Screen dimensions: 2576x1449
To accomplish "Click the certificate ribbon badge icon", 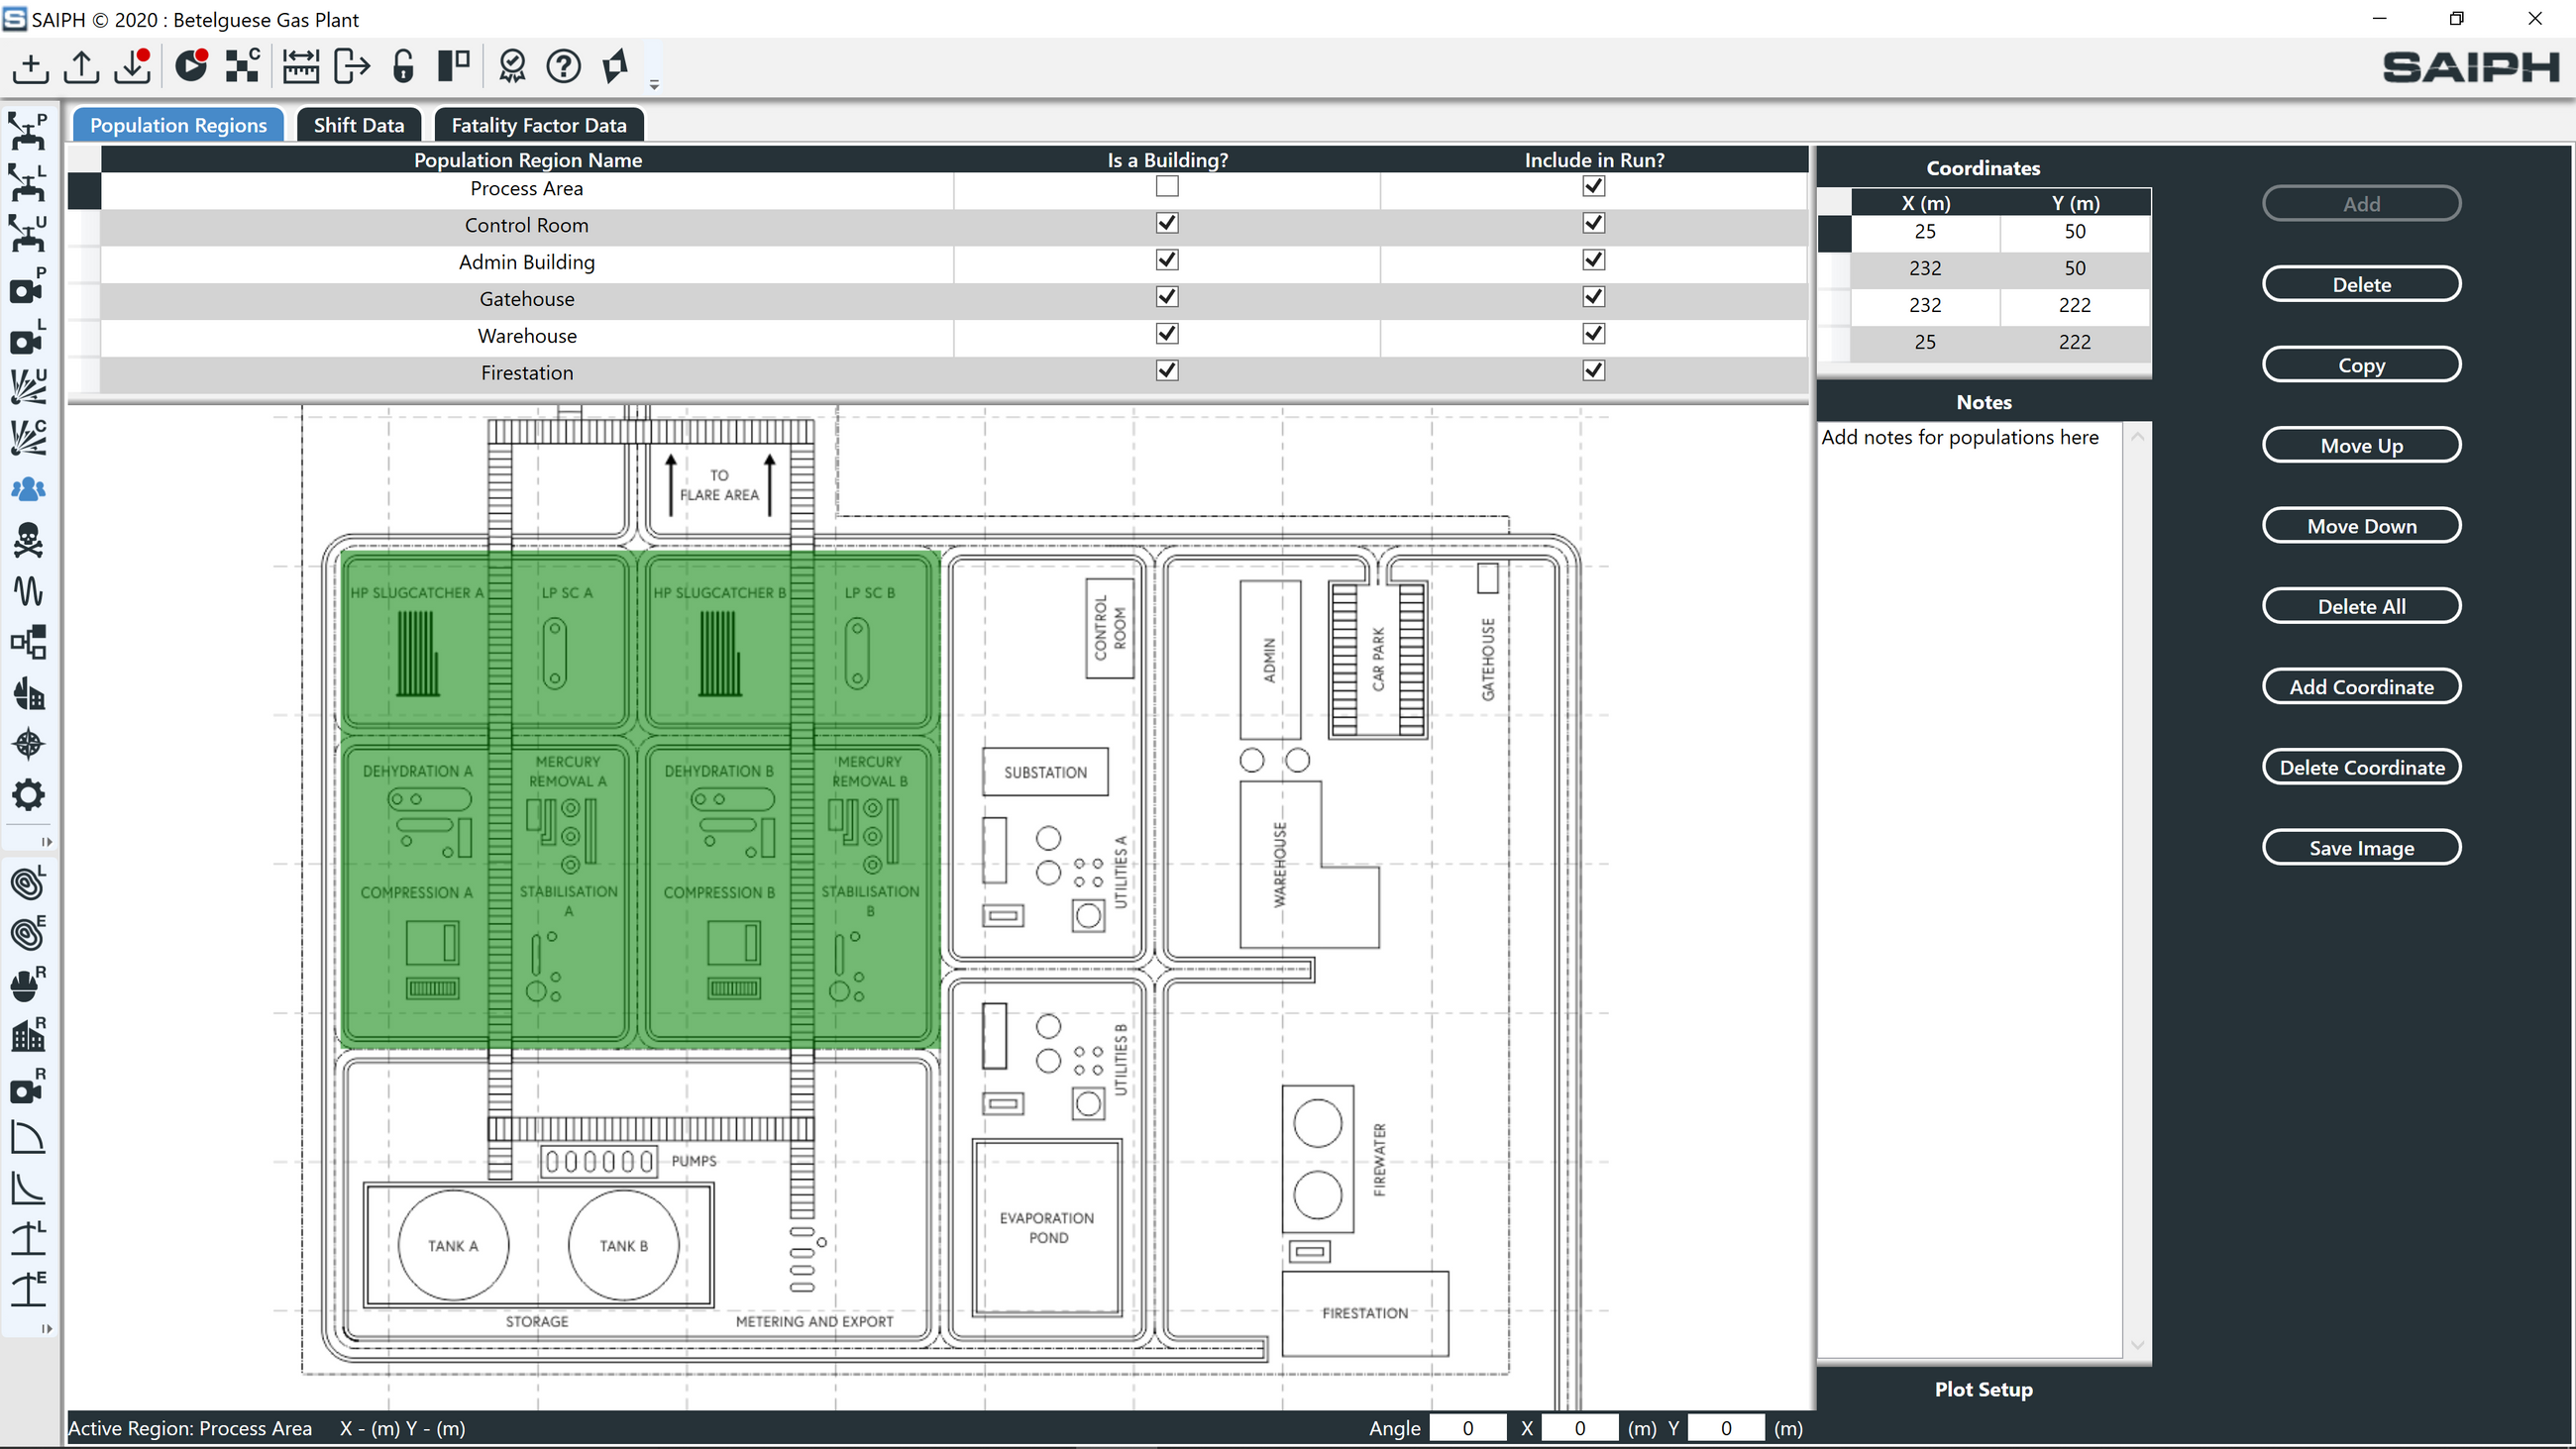I will [512, 67].
